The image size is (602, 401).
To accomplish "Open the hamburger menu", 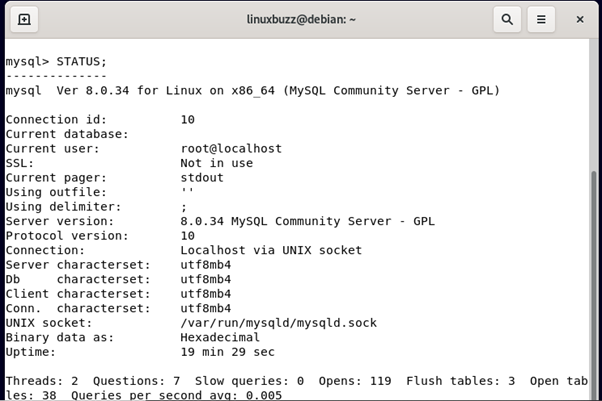I will tap(541, 19).
